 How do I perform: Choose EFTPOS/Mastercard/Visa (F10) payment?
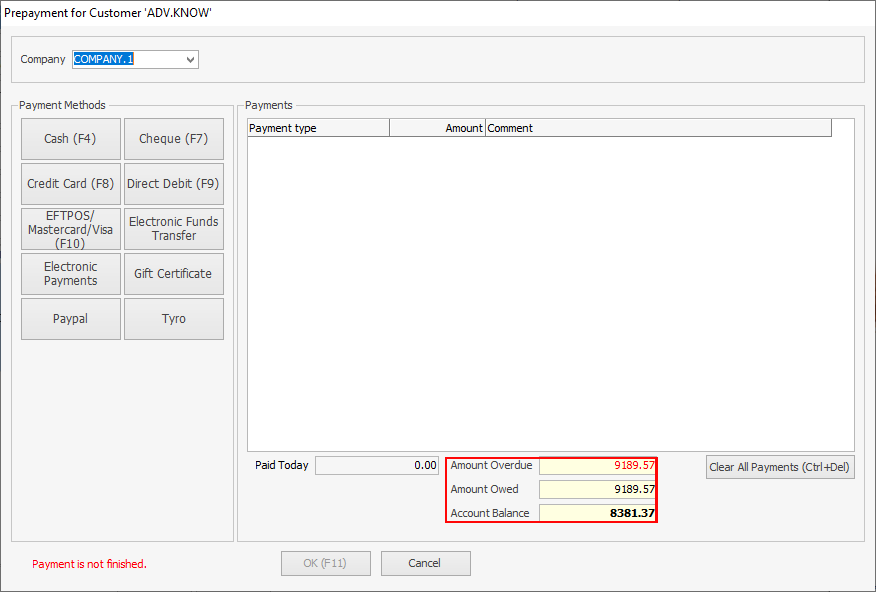(70, 228)
